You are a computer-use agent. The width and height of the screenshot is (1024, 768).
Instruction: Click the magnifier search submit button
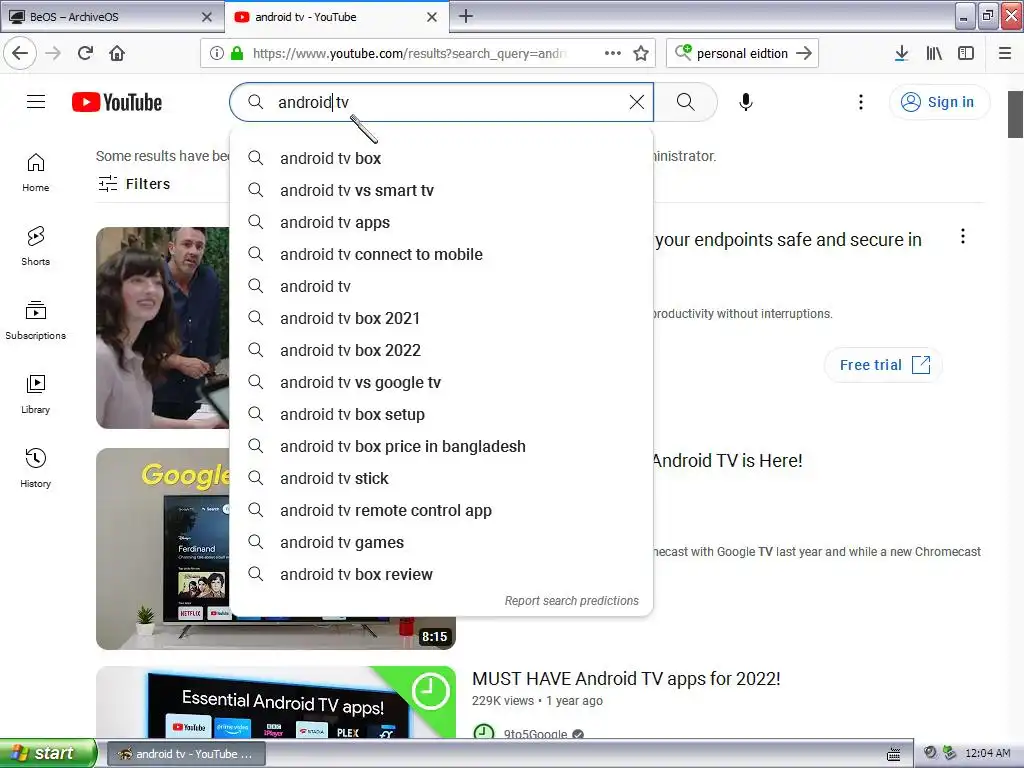[x=685, y=102]
